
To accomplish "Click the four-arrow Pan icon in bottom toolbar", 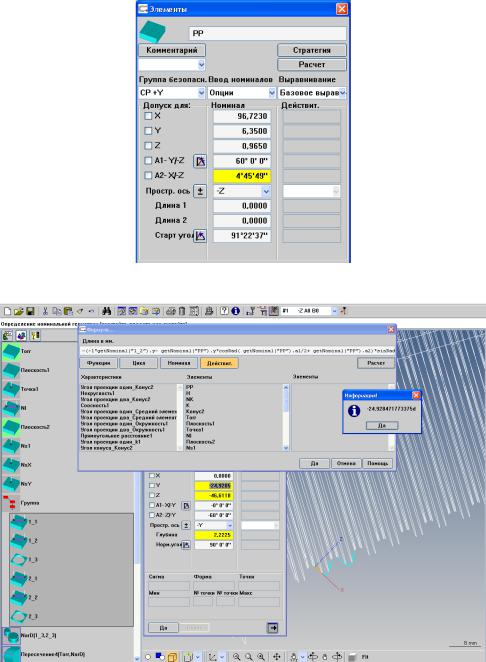I will [x=277, y=657].
